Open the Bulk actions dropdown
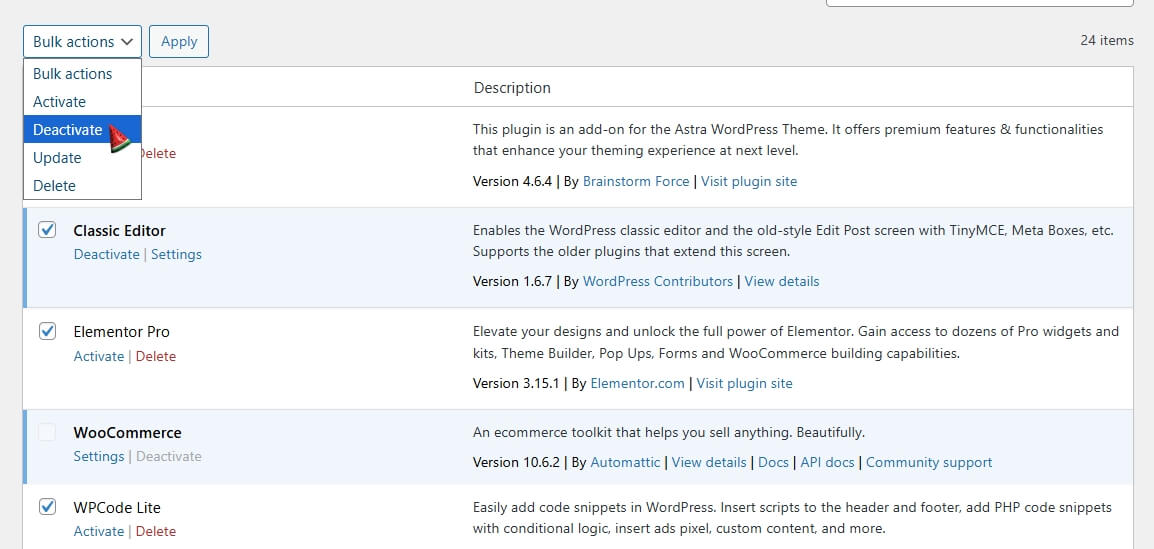1154x549 pixels. pyautogui.click(x=82, y=42)
